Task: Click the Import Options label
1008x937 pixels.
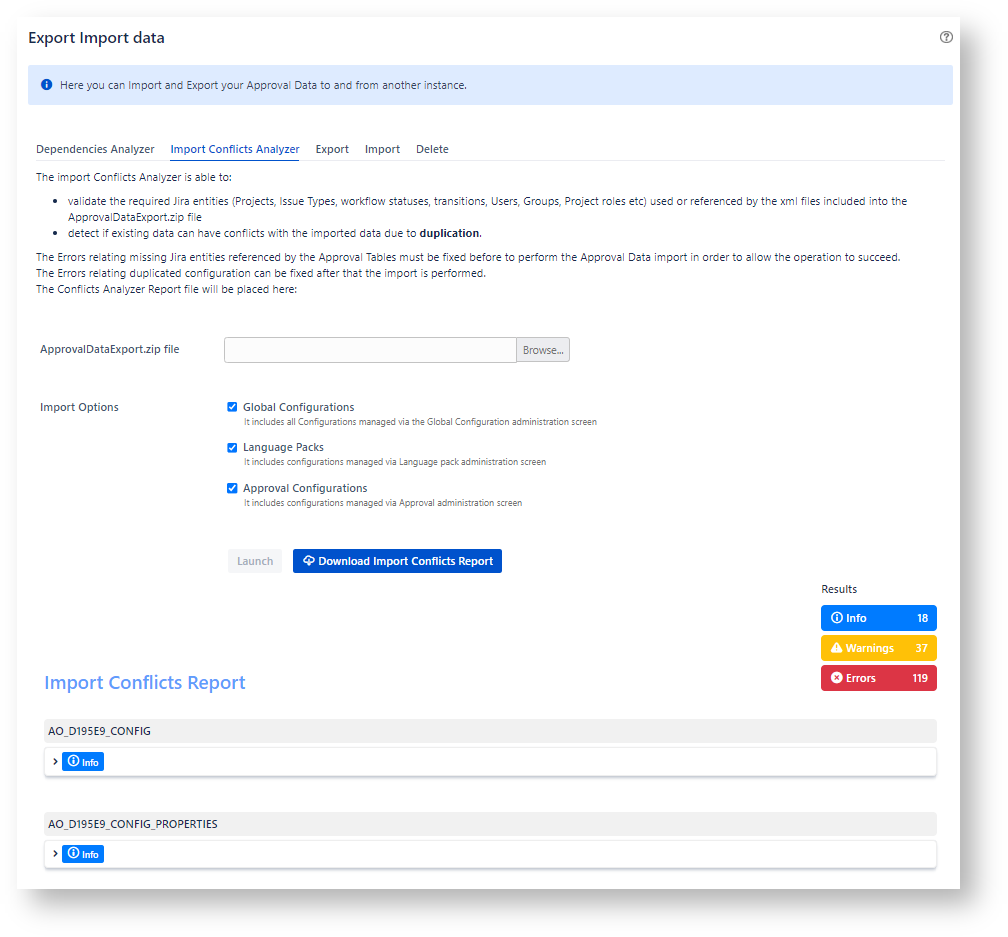Action: [79, 407]
